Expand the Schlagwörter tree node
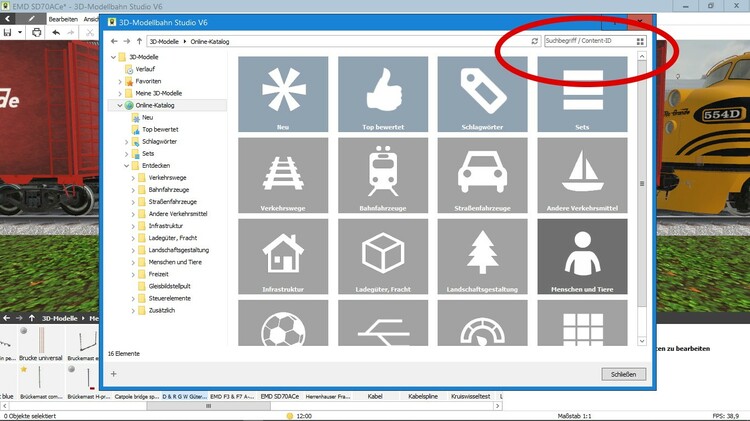Image resolution: width=750 pixels, height=421 pixels. tap(127, 142)
